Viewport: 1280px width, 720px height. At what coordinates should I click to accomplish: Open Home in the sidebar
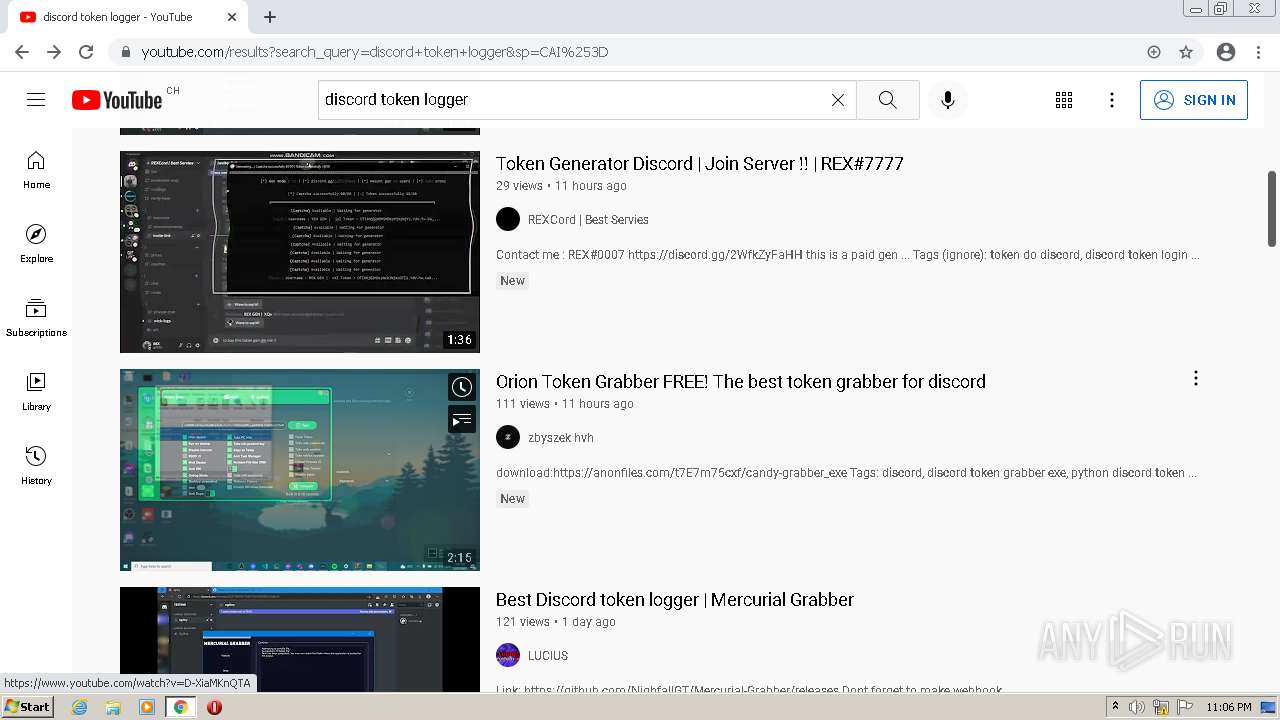(x=36, y=170)
